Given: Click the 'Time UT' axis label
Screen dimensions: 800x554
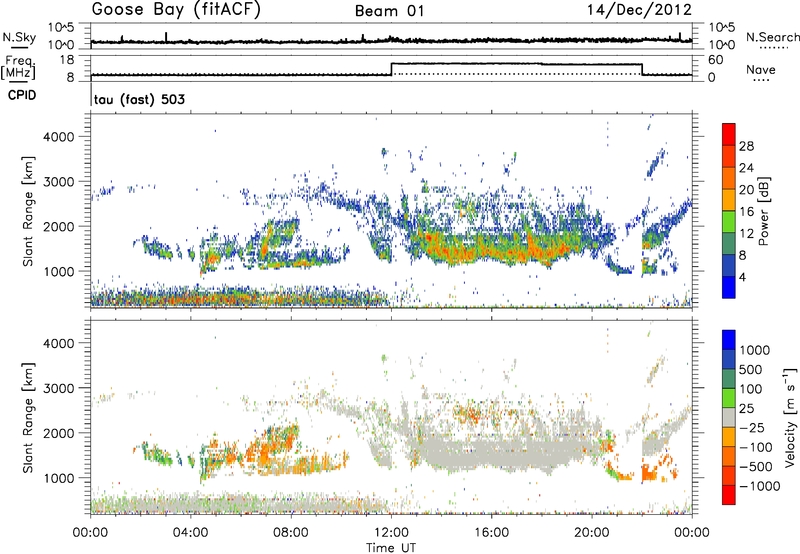Looking at the screenshot, I should point(391,548).
